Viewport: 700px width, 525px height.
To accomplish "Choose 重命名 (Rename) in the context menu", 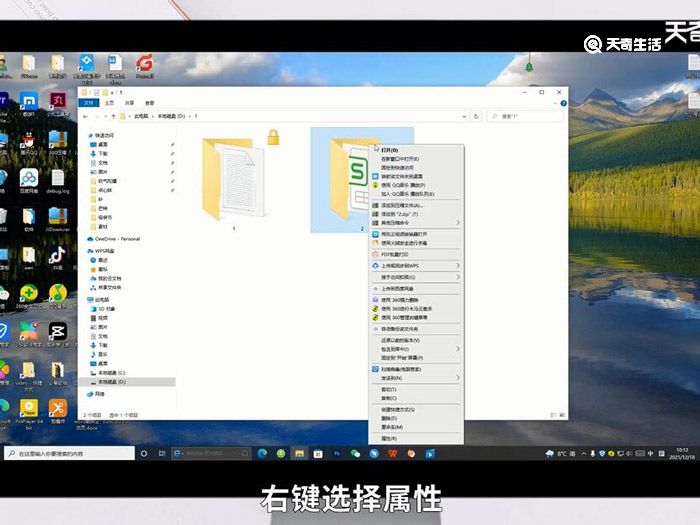I will tap(416, 427).
